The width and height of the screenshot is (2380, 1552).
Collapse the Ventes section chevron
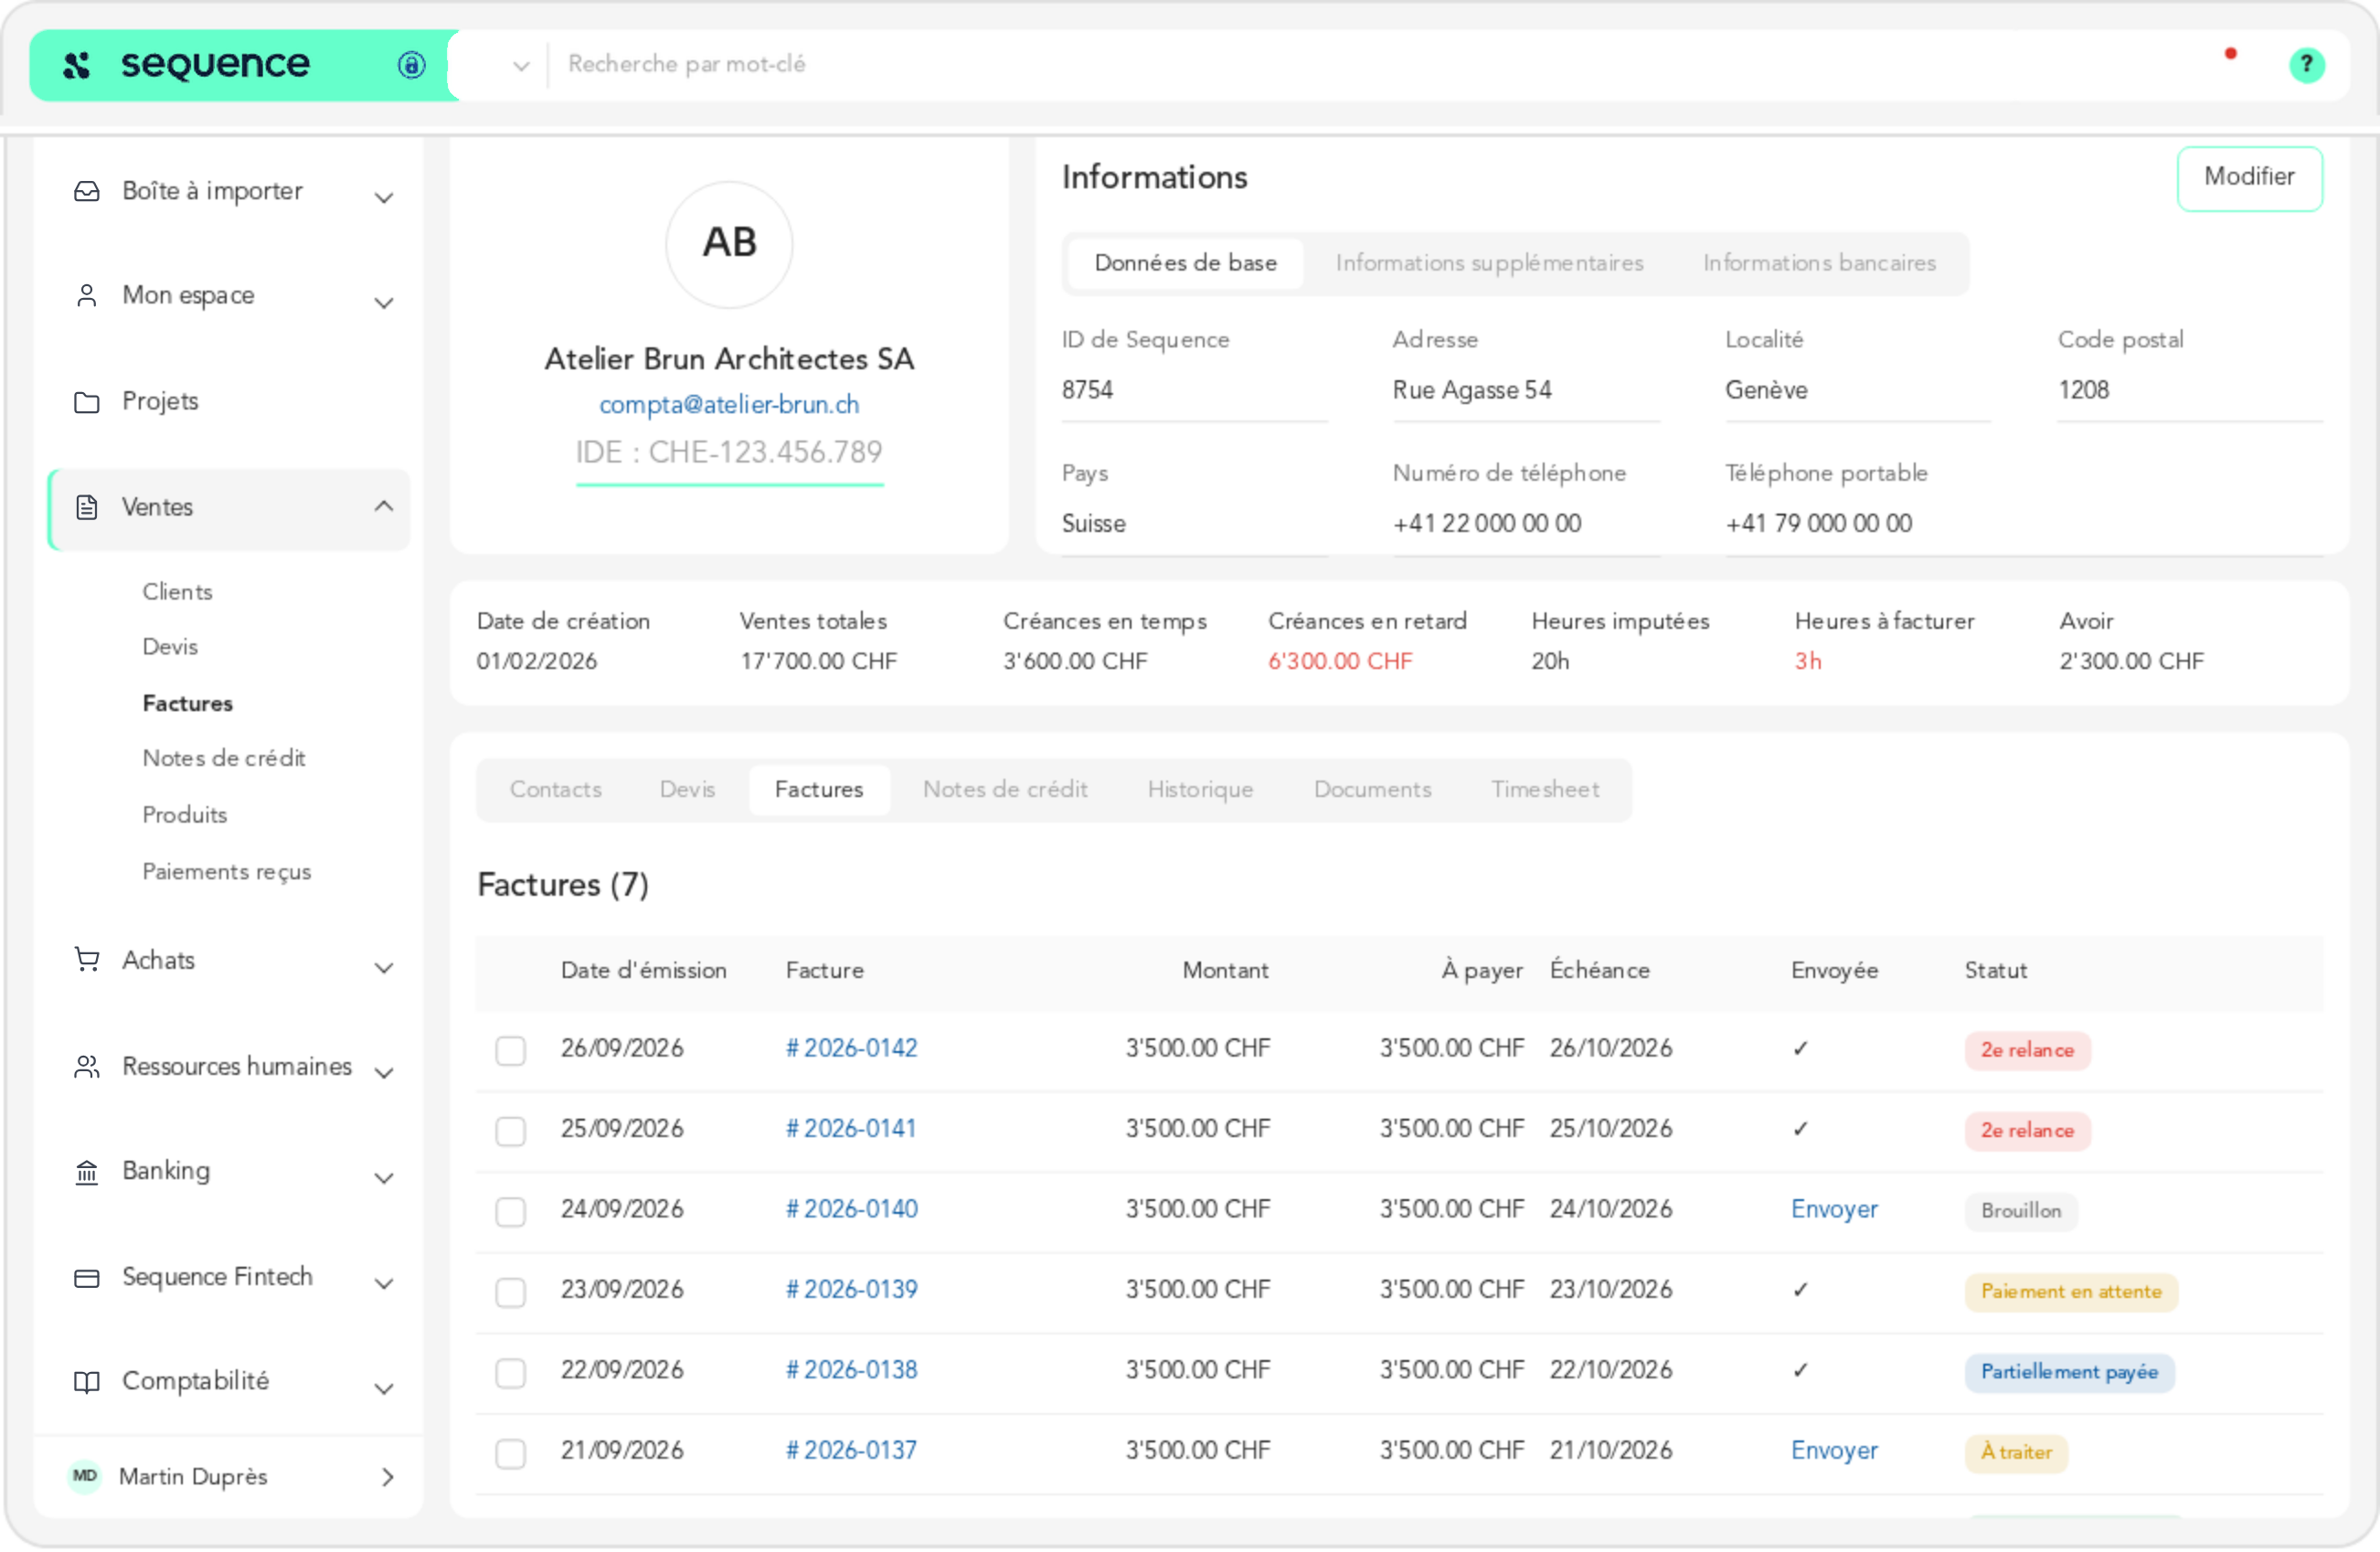tap(383, 506)
